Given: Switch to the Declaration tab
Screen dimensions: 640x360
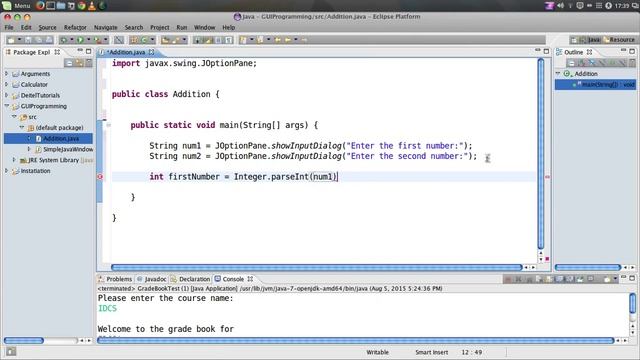Looking at the screenshot, I should tap(191, 279).
